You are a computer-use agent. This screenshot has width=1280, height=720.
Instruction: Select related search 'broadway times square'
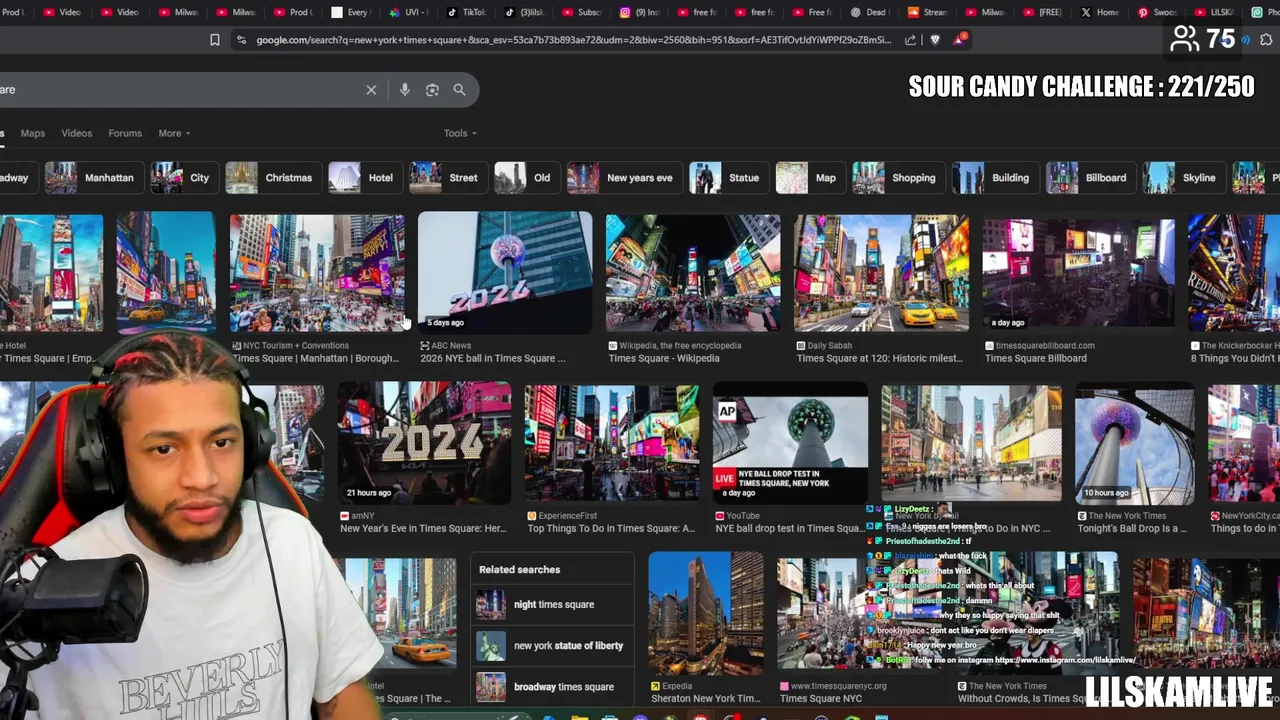[x=552, y=687]
